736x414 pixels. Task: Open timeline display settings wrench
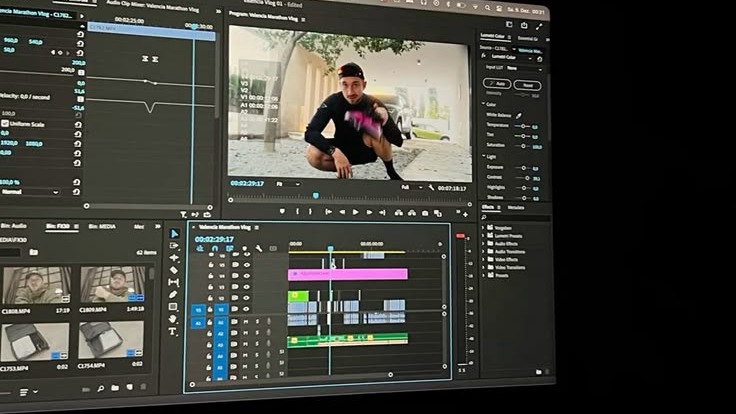259,248
